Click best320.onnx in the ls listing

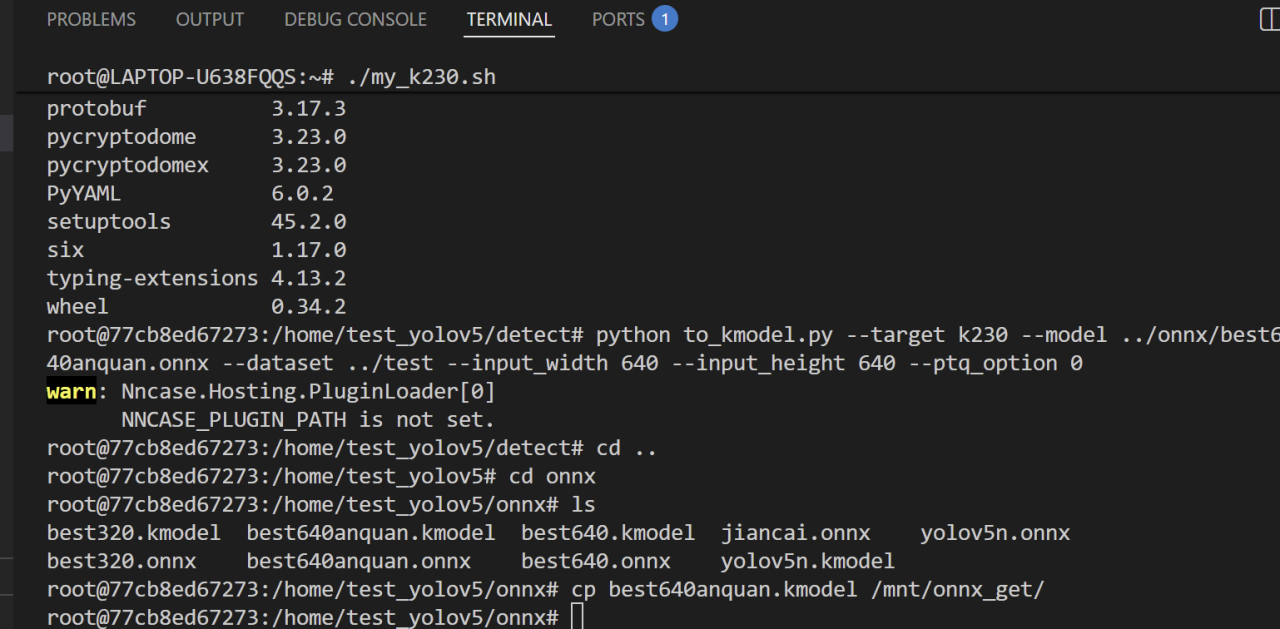click(121, 561)
